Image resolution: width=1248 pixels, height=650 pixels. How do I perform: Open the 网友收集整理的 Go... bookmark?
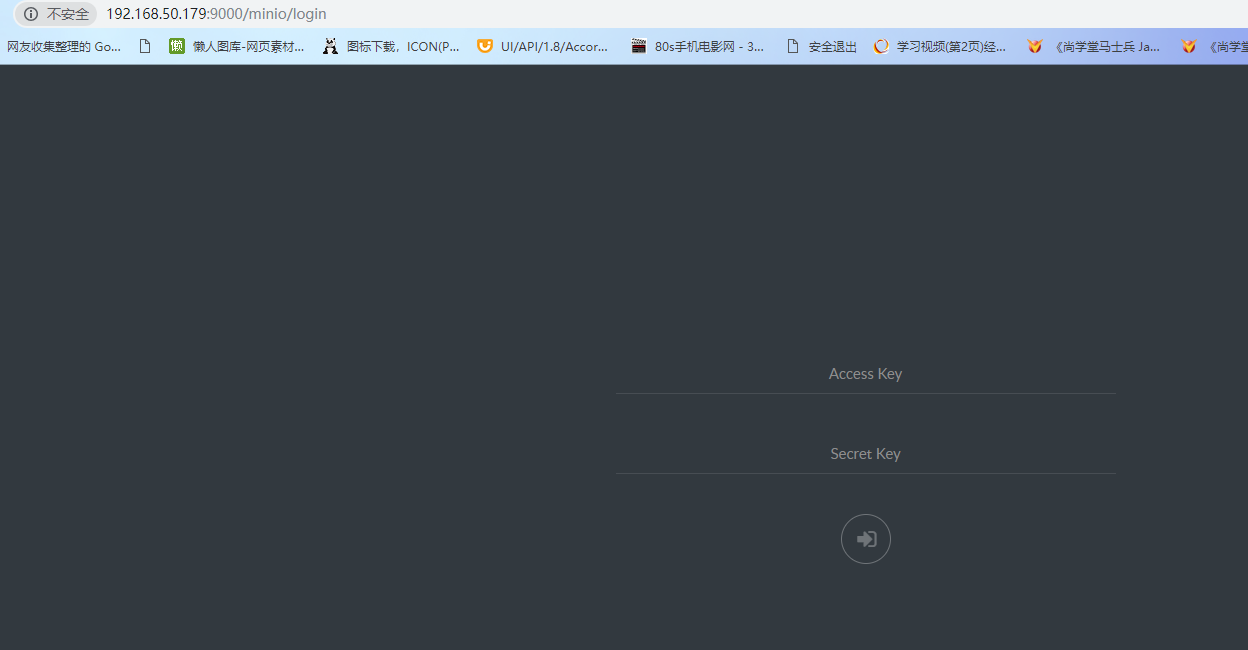point(64,46)
